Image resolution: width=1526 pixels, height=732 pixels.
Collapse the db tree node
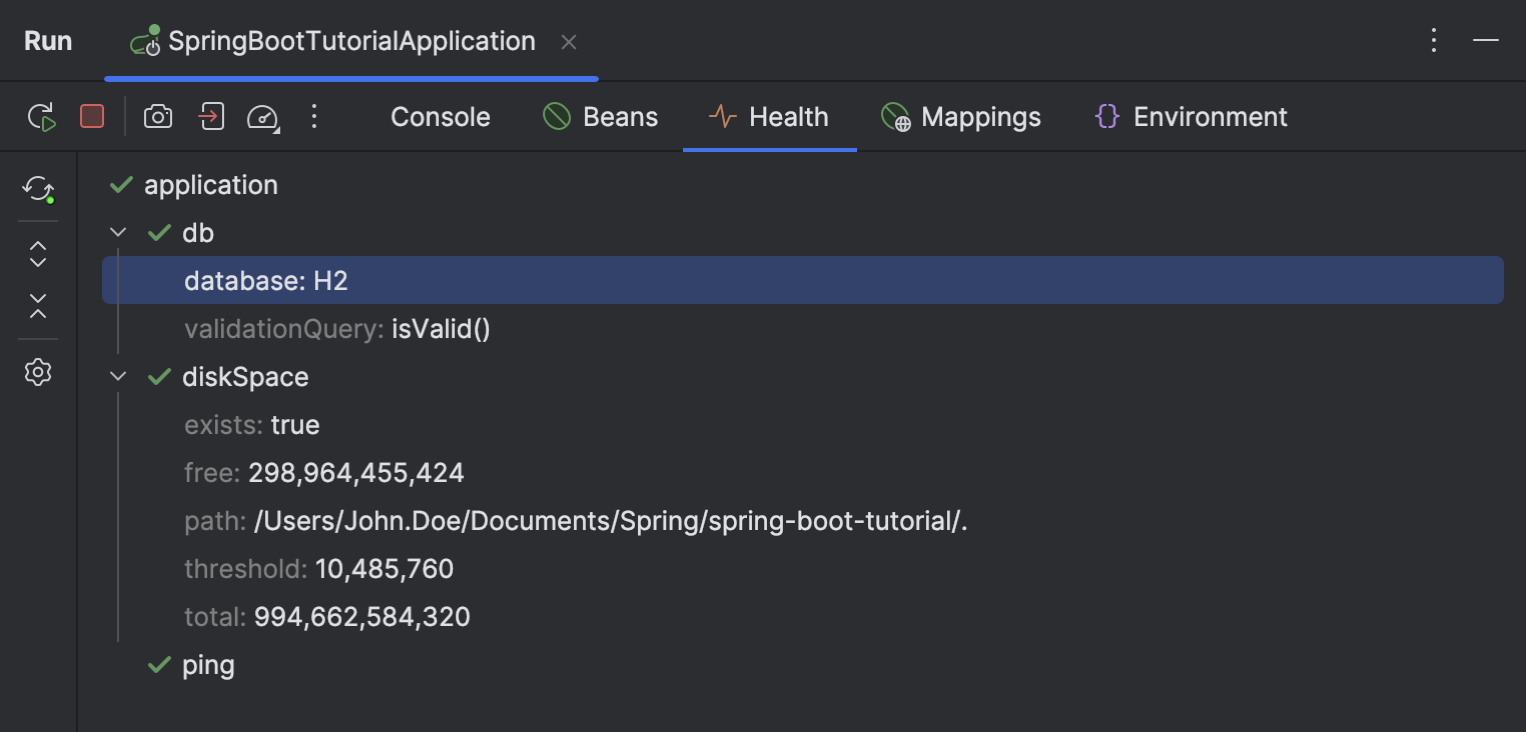coord(117,232)
